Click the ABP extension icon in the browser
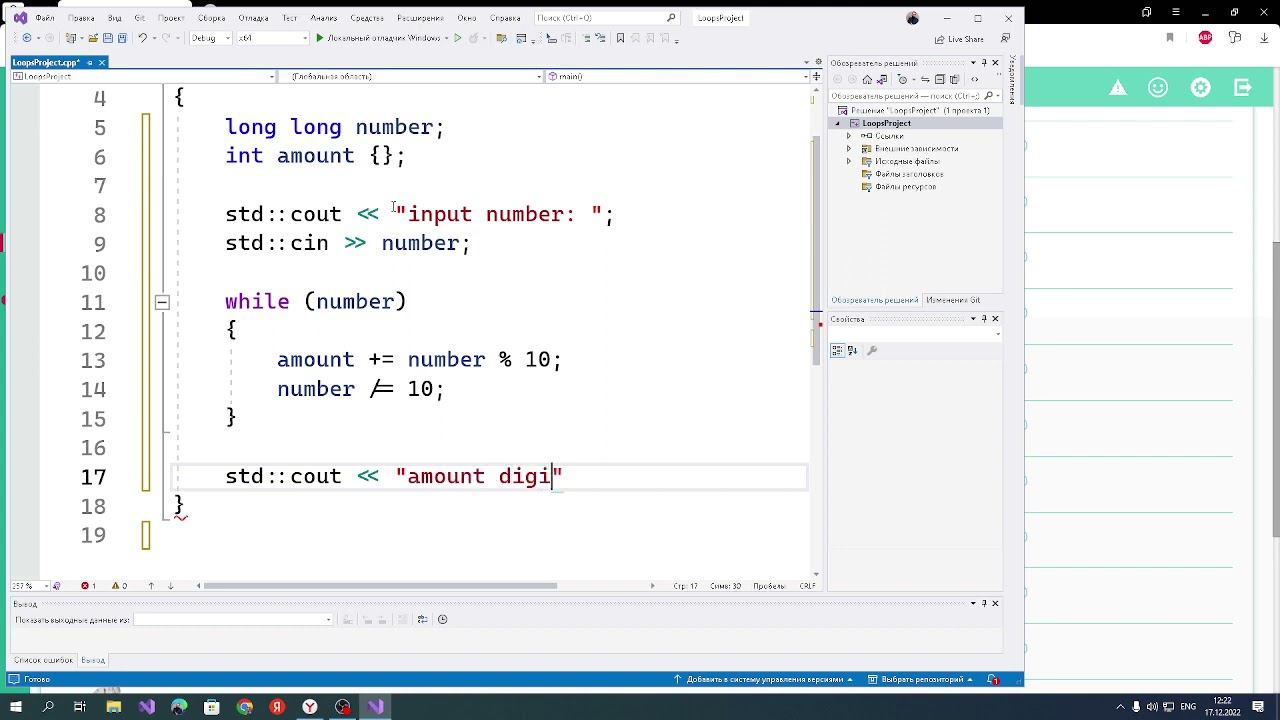 click(x=1205, y=38)
